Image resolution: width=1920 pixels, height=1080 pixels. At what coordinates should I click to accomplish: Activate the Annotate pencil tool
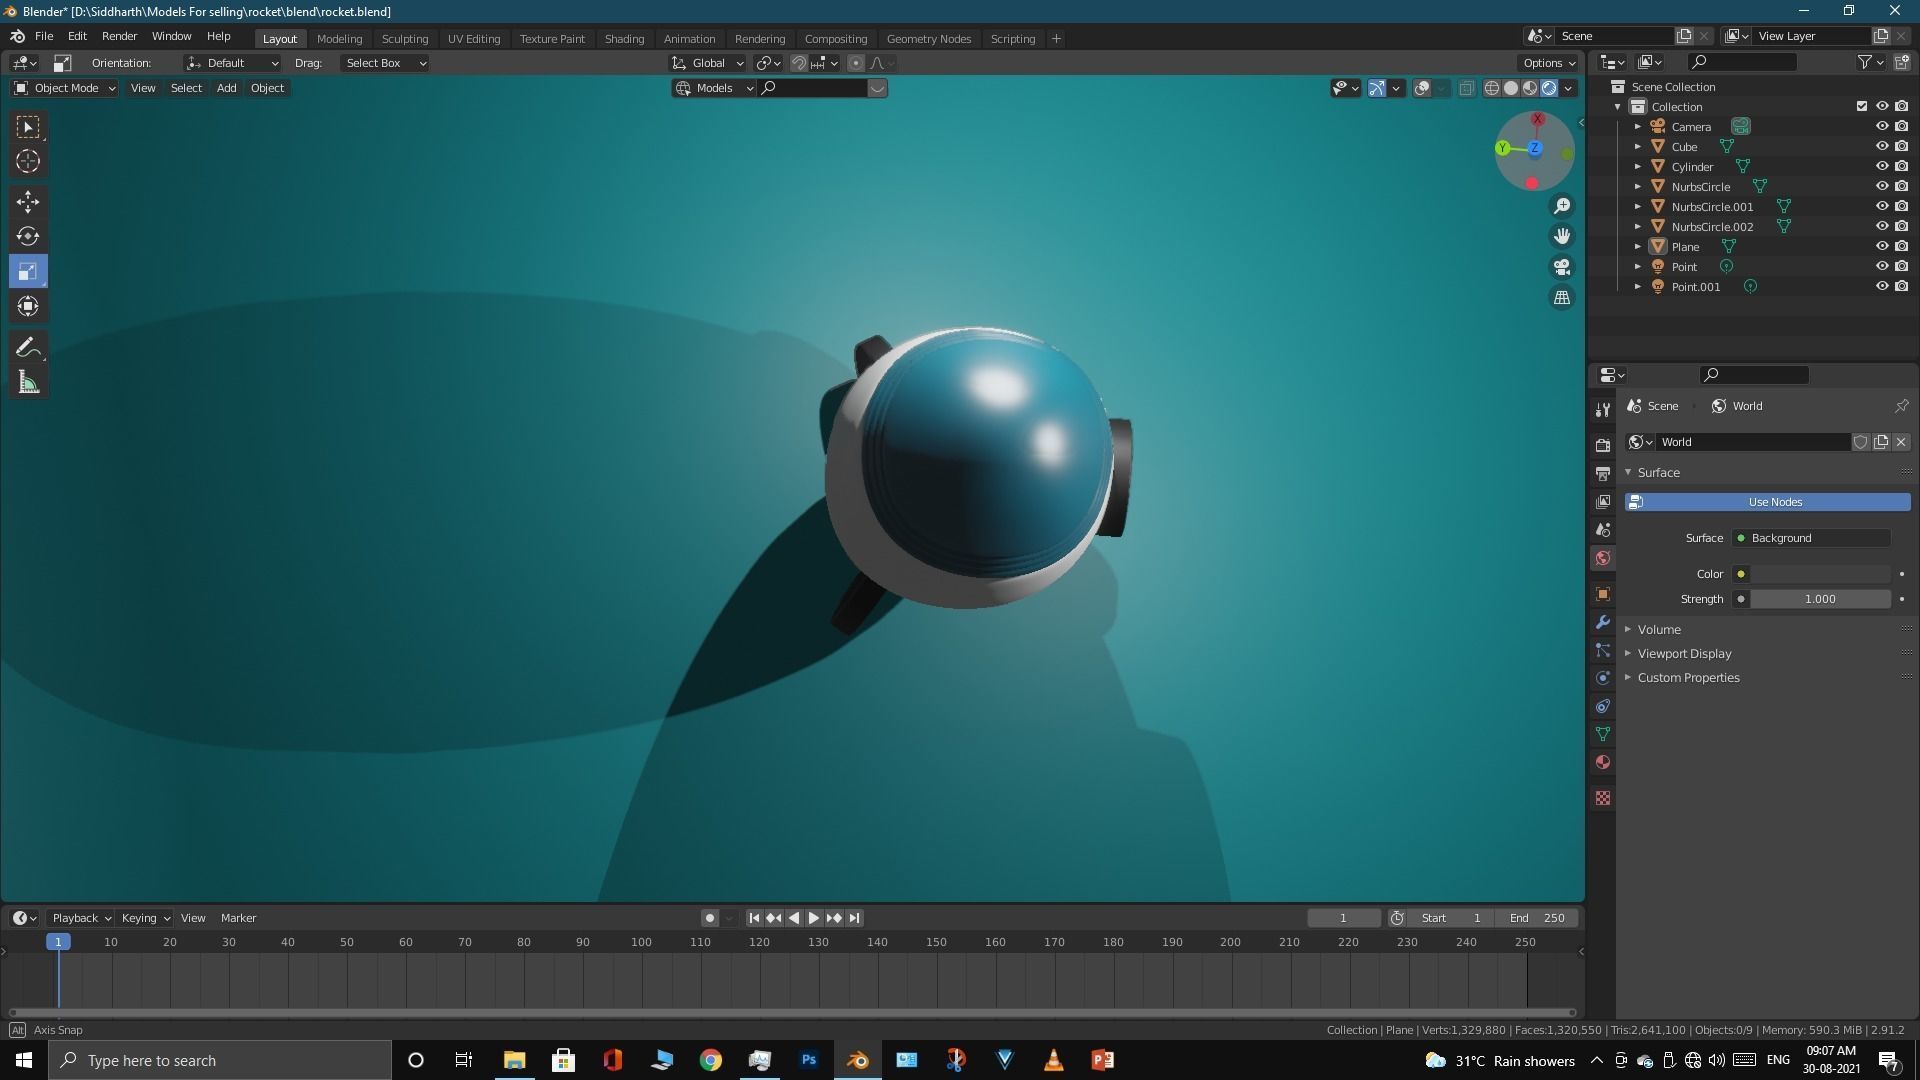tap(28, 348)
